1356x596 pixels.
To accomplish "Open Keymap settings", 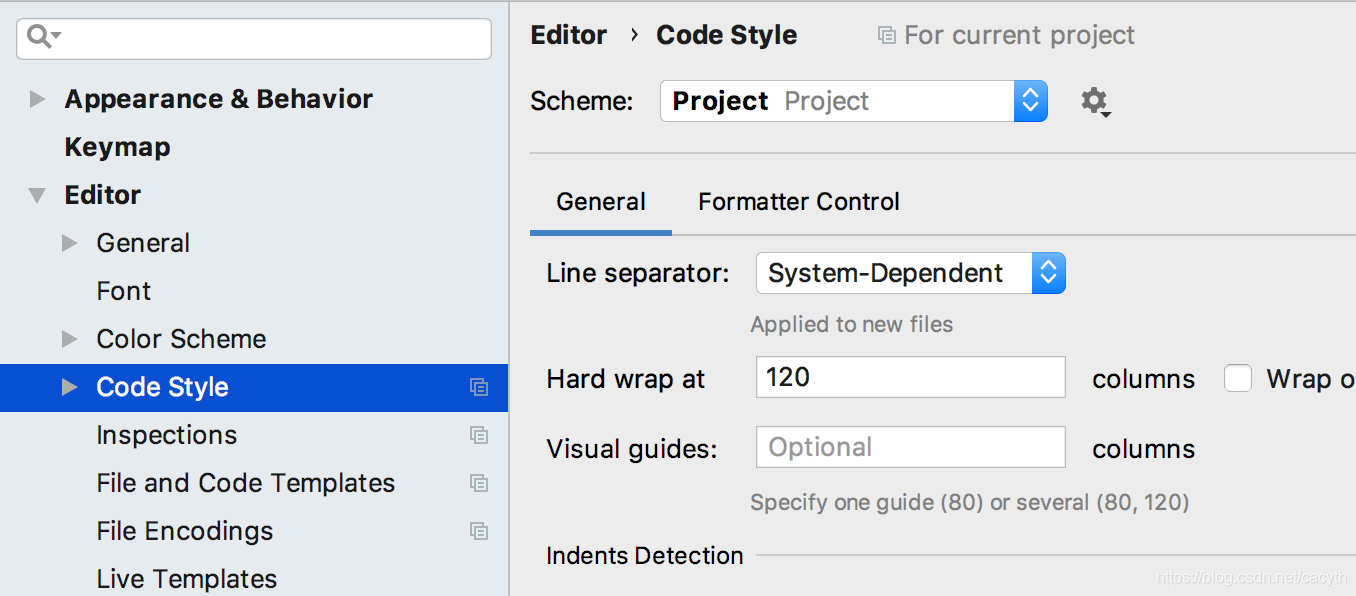I will click(117, 147).
